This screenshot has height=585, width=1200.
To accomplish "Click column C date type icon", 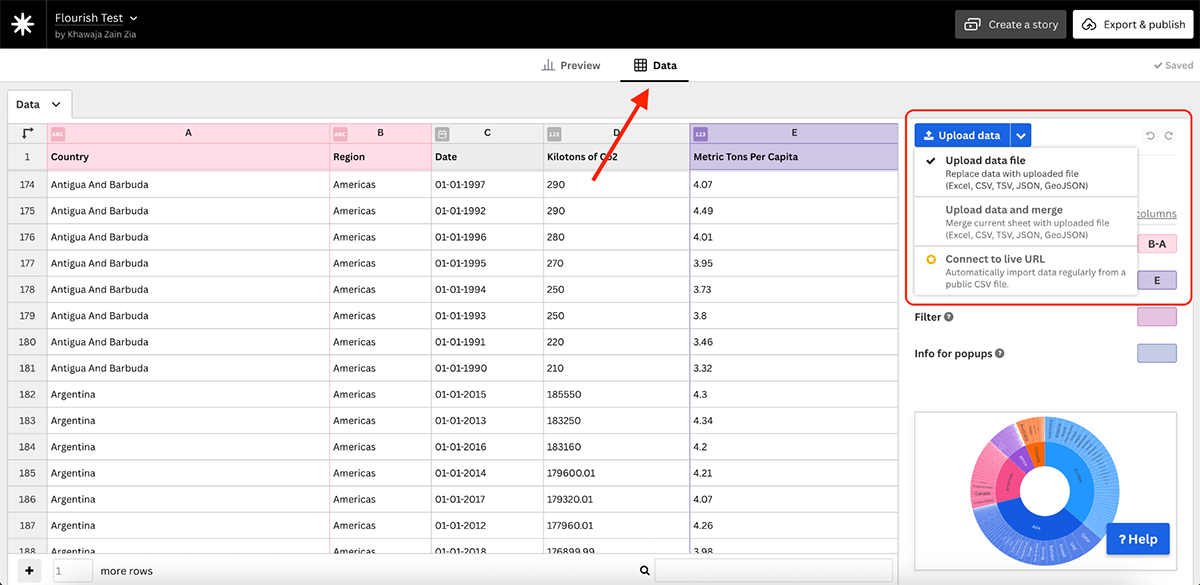I will [442, 133].
